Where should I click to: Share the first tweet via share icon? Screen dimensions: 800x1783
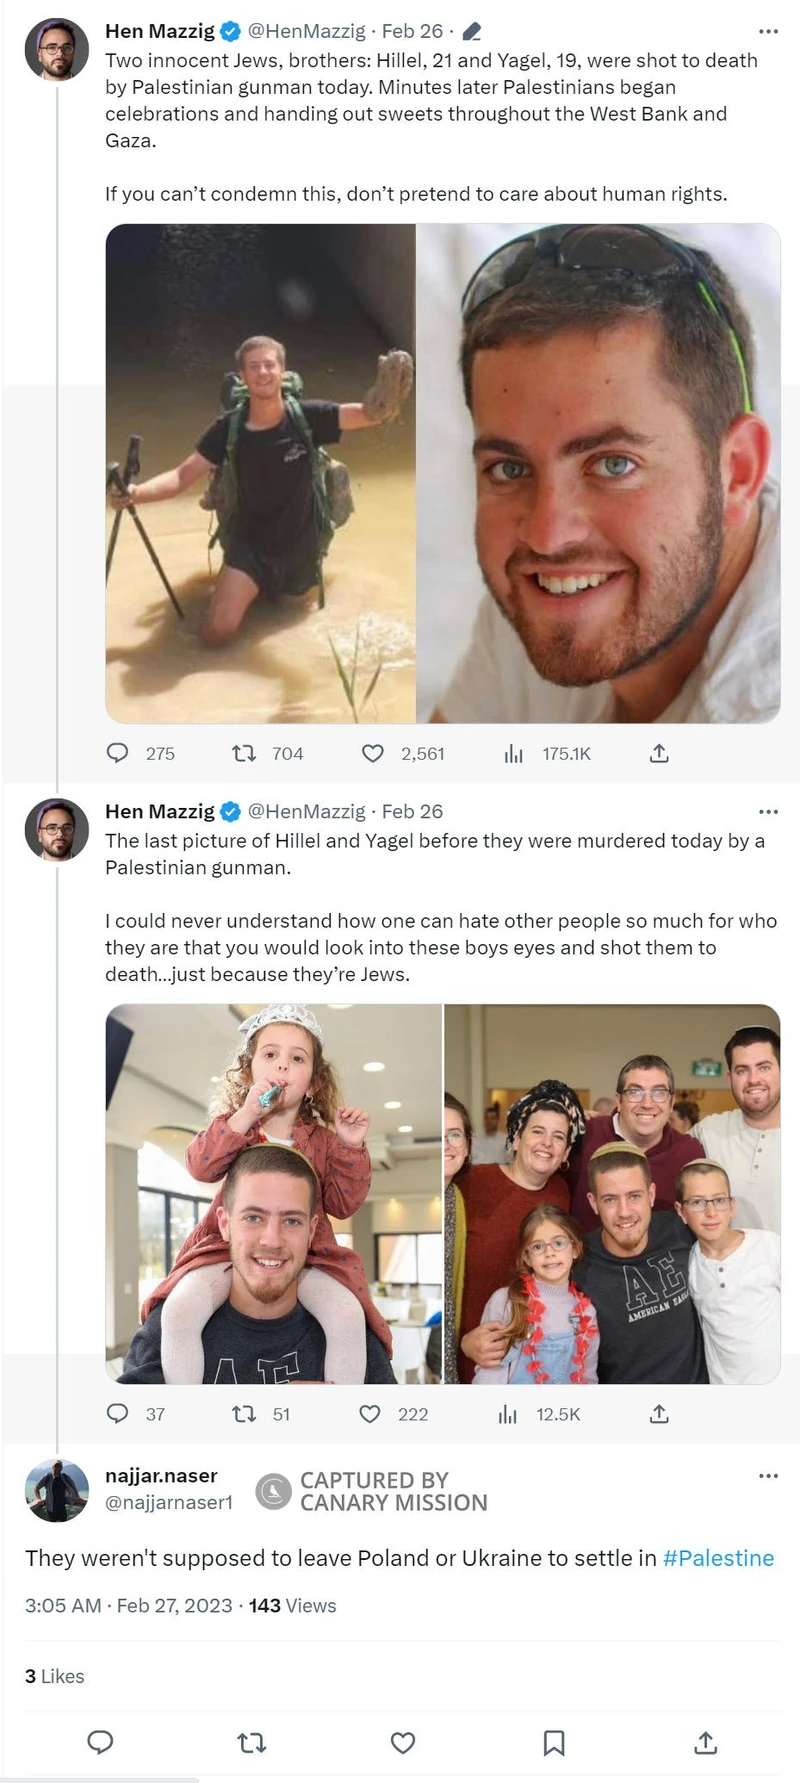[659, 753]
